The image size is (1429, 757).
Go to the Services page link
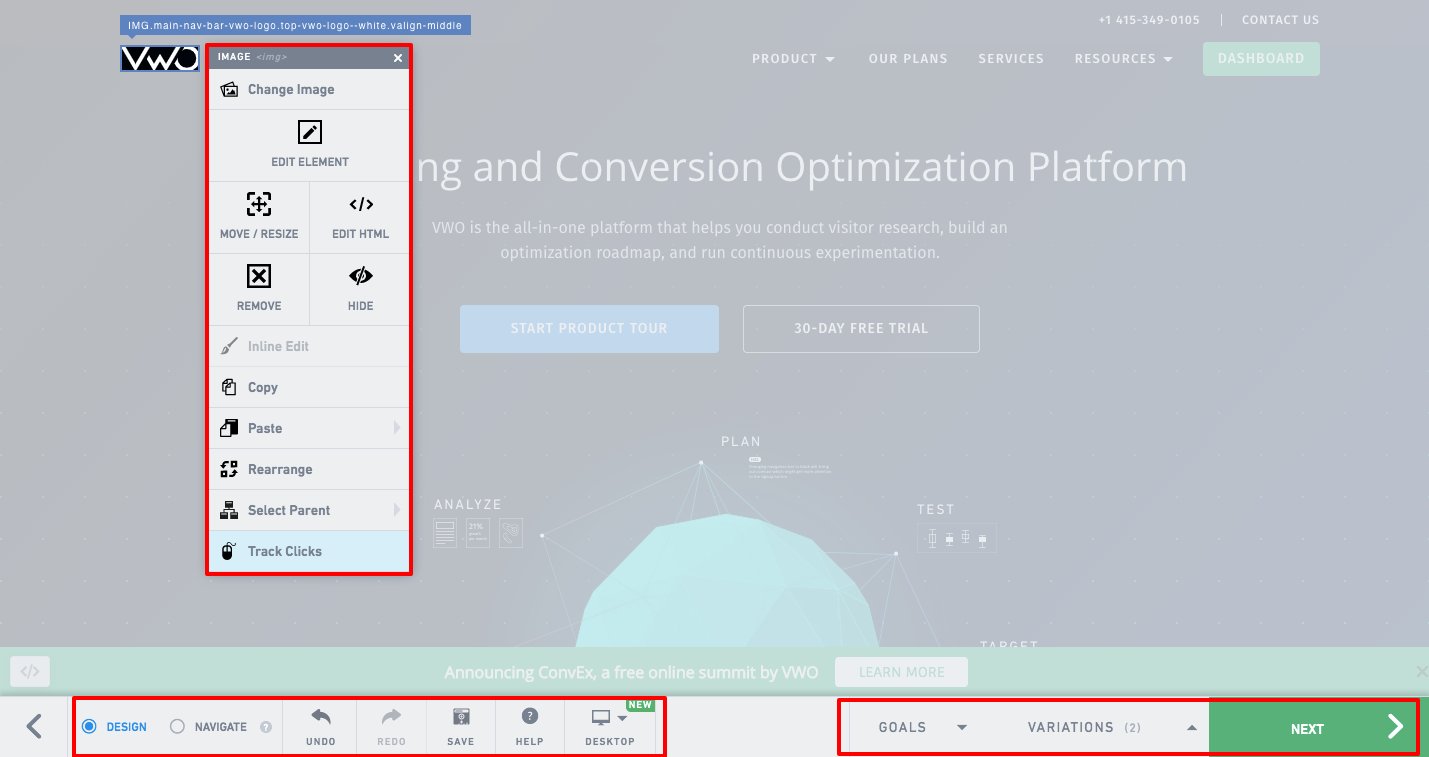pos(1011,59)
